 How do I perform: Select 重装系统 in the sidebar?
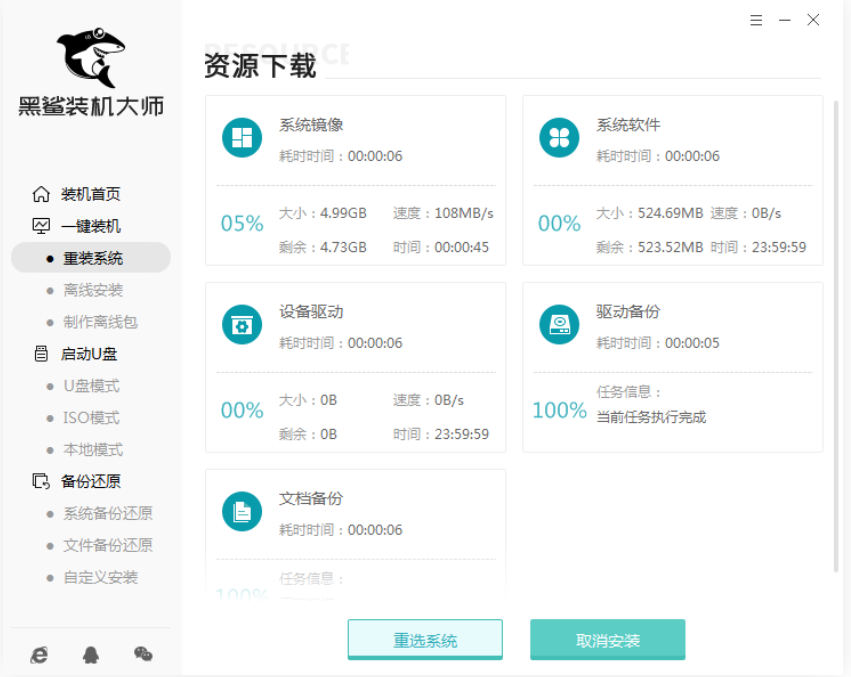click(93, 258)
